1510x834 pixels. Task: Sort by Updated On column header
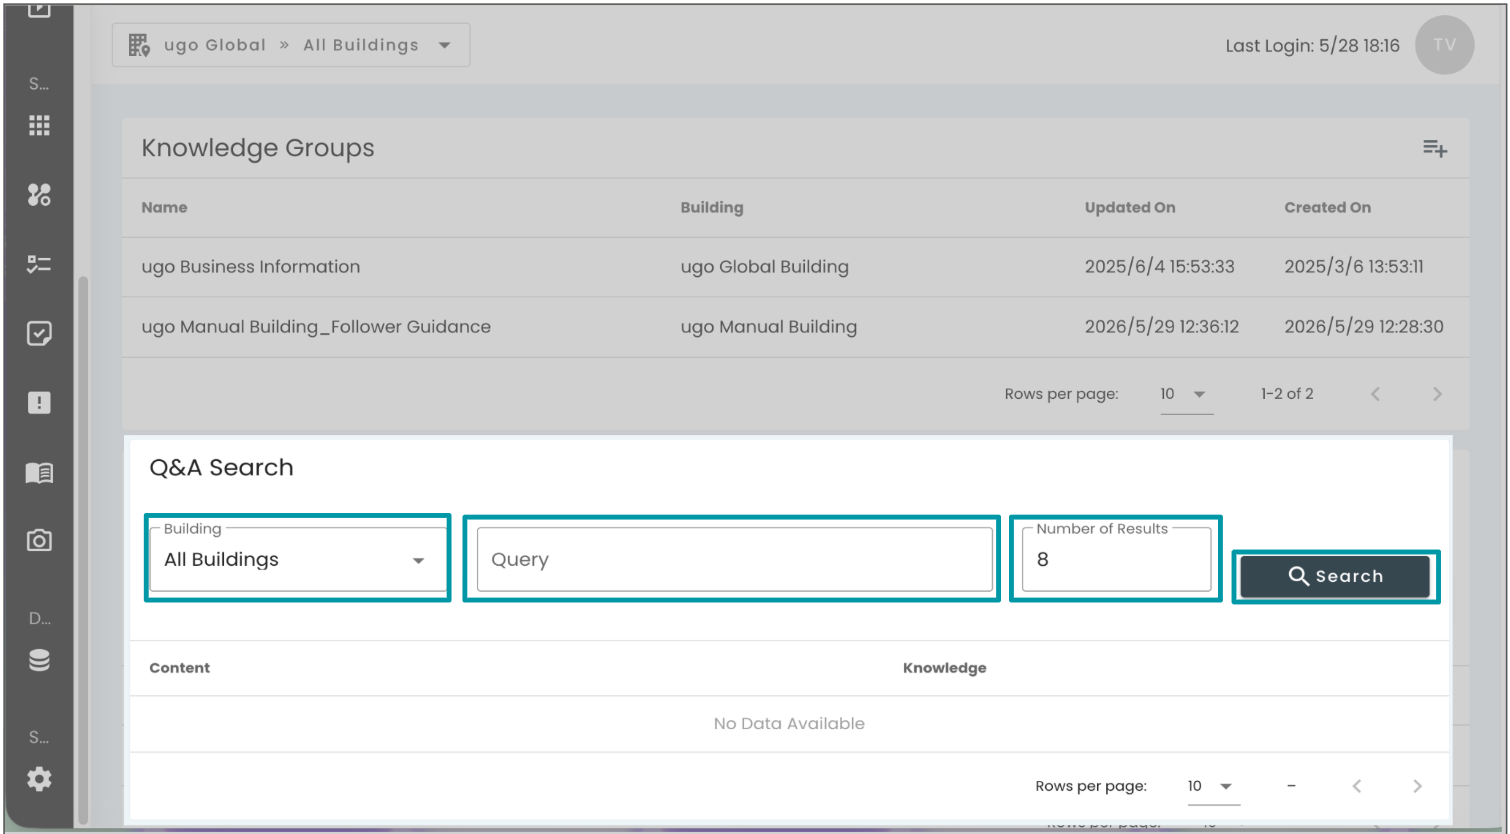pyautogui.click(x=1130, y=207)
